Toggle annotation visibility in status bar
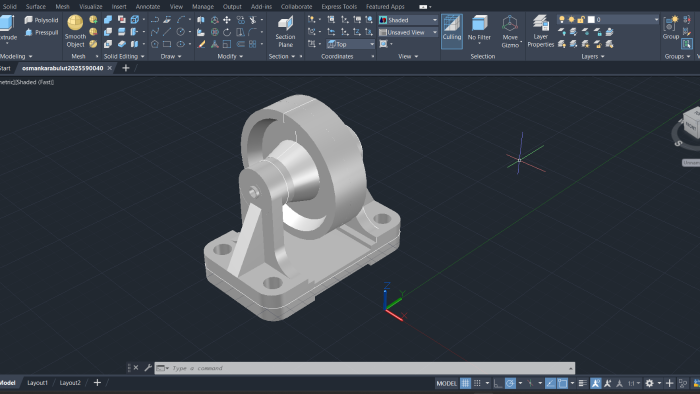The width and height of the screenshot is (700, 394). (x=596, y=383)
